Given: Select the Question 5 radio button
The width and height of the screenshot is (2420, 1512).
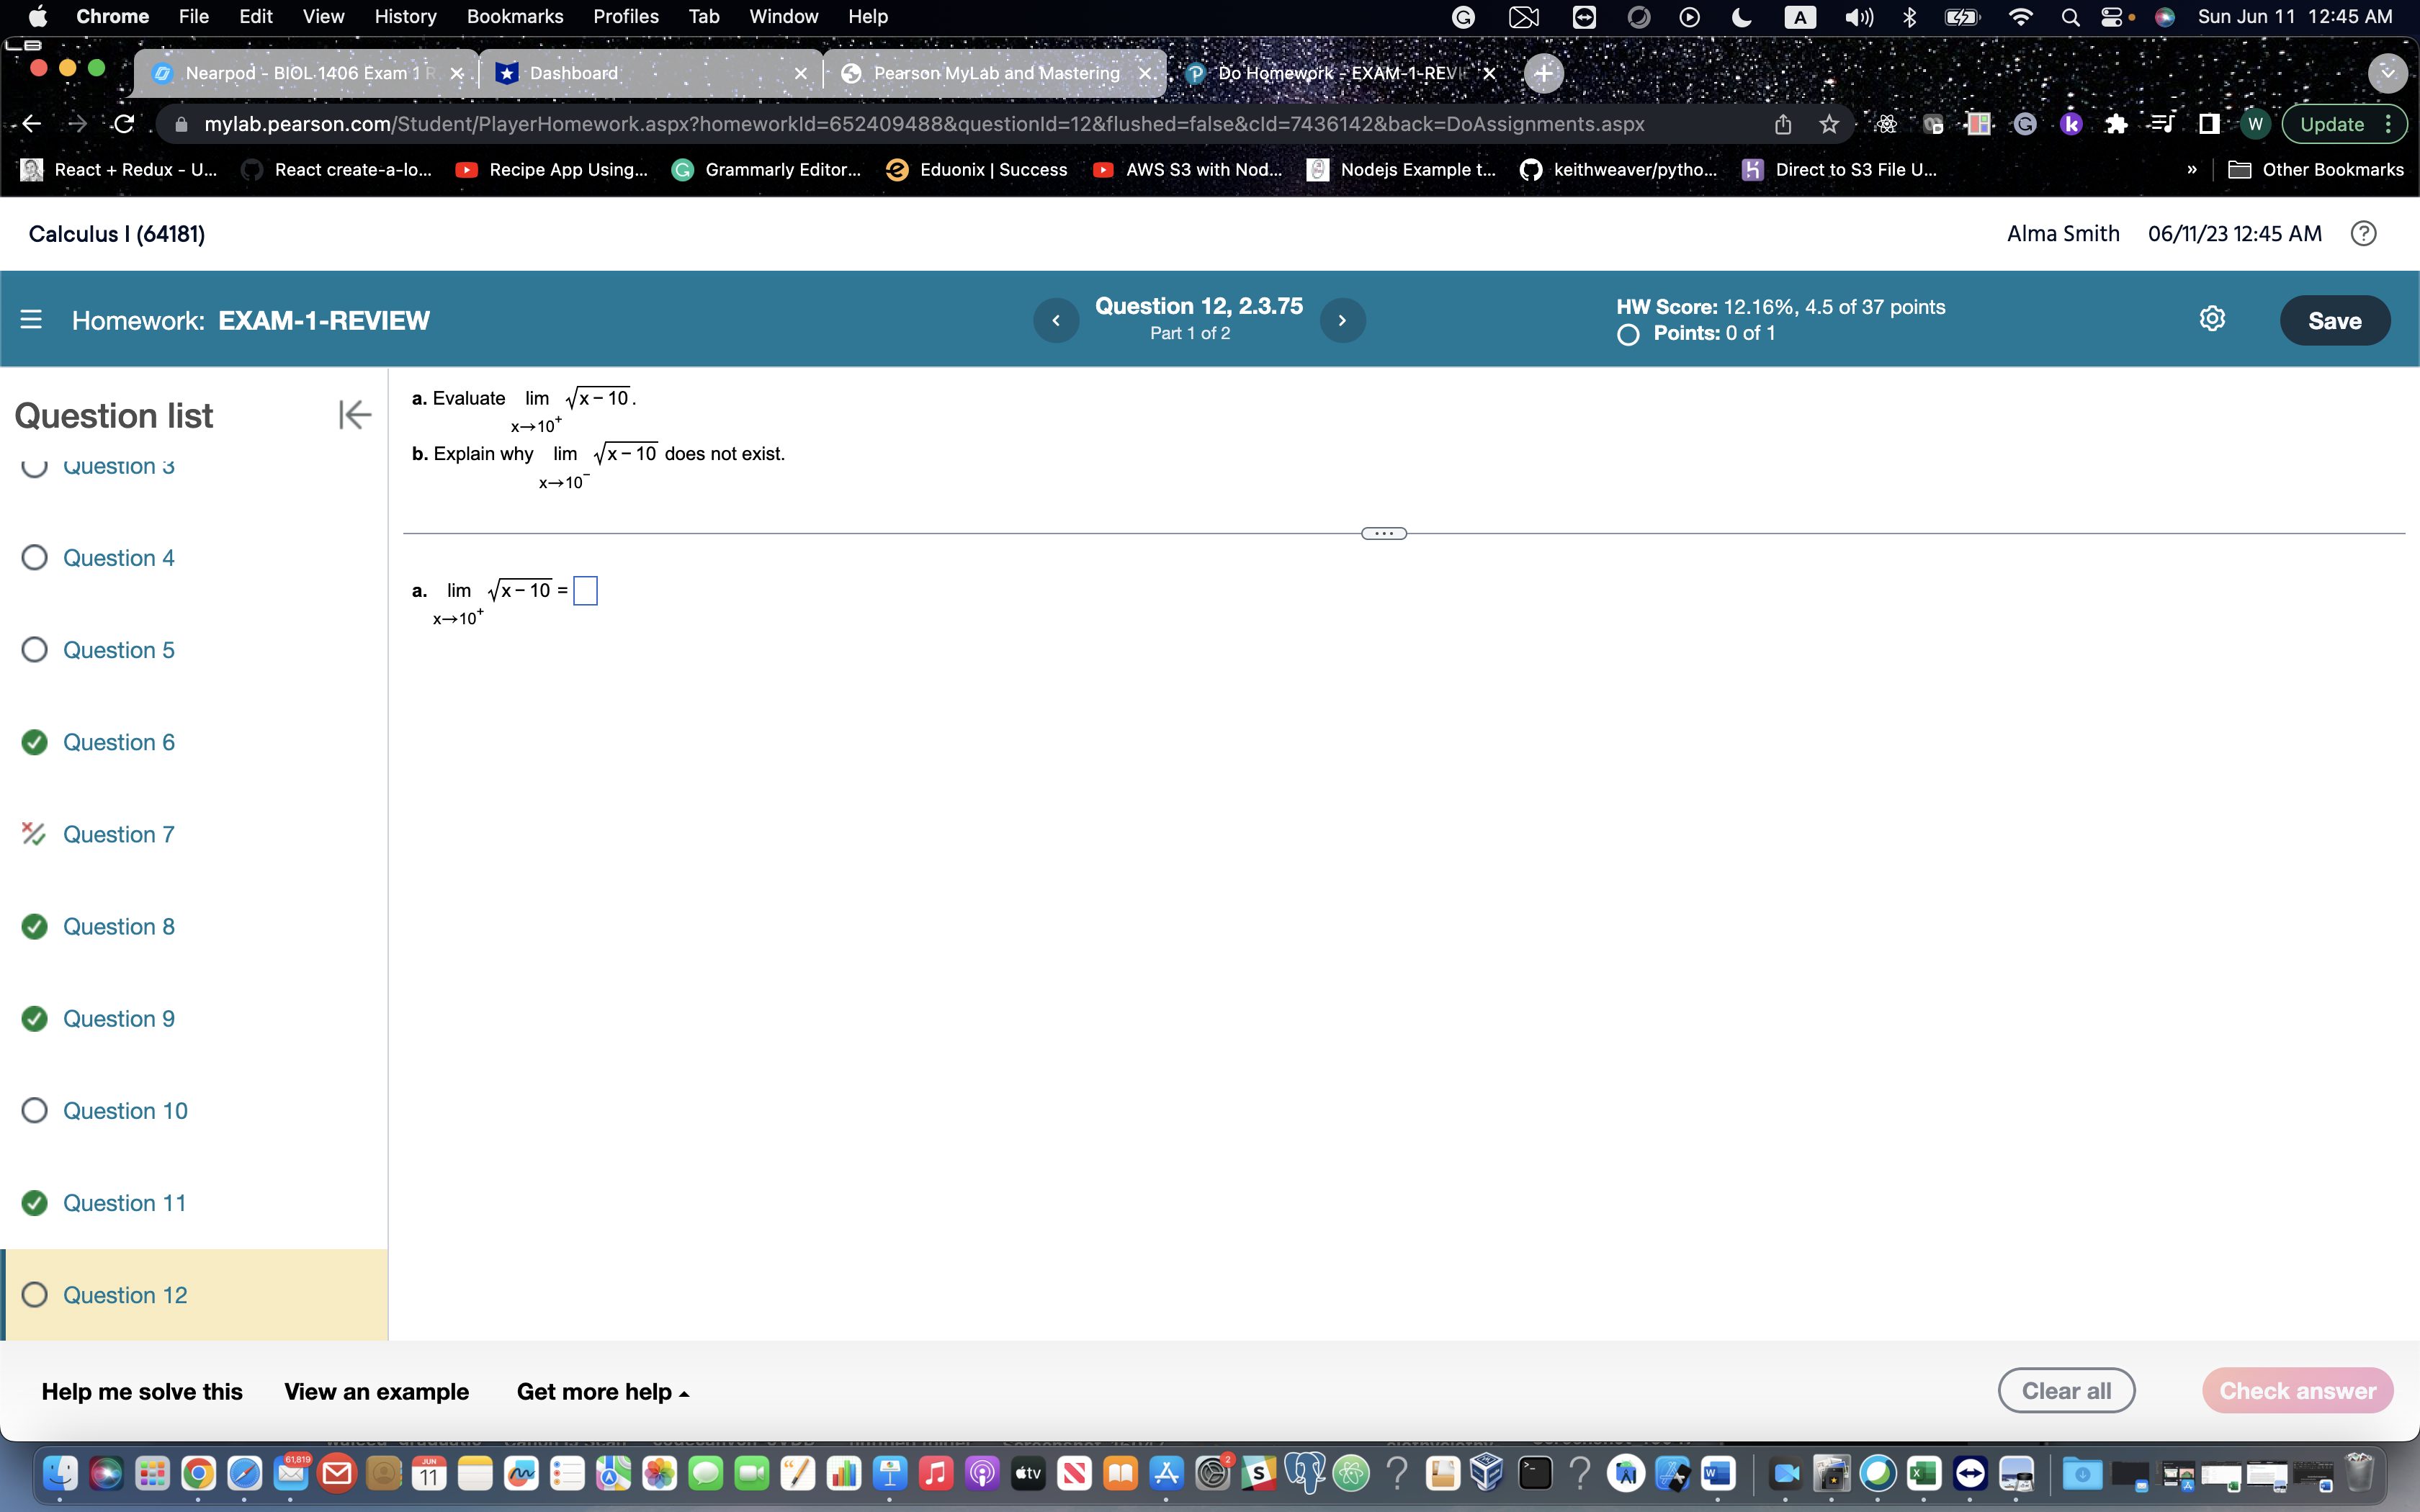Looking at the screenshot, I should click(x=33, y=649).
